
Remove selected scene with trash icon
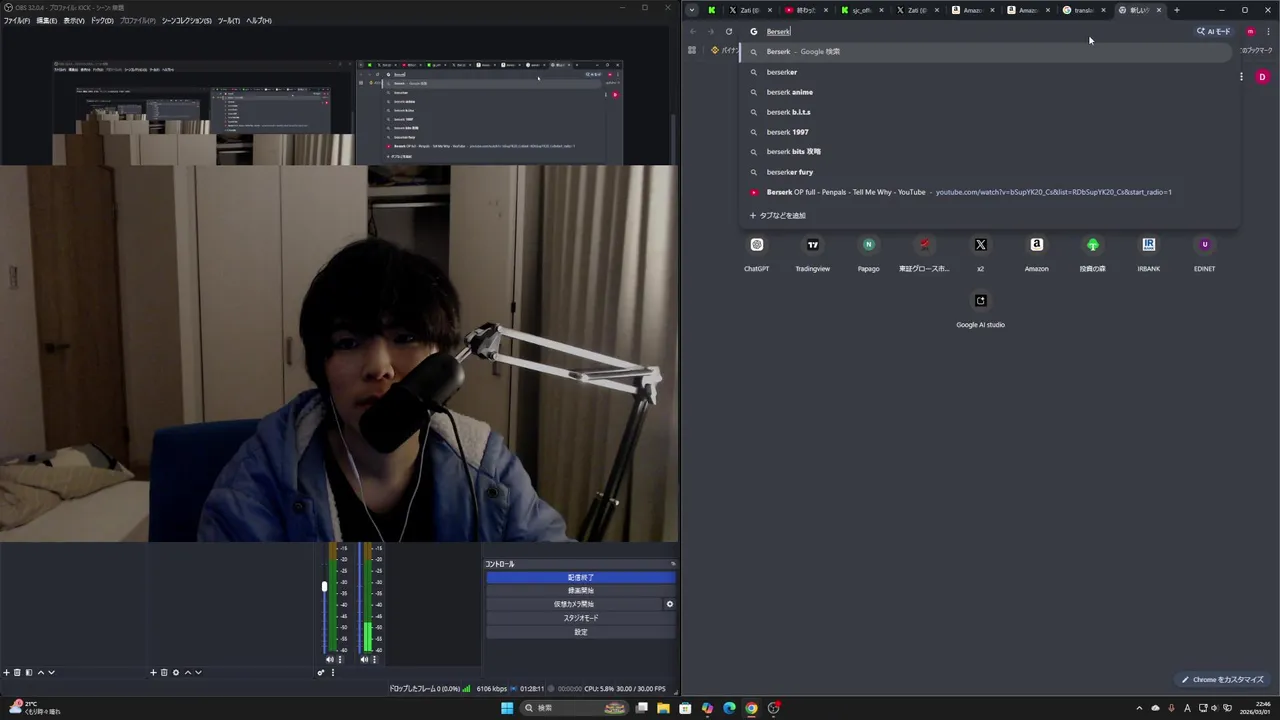click(x=17, y=672)
